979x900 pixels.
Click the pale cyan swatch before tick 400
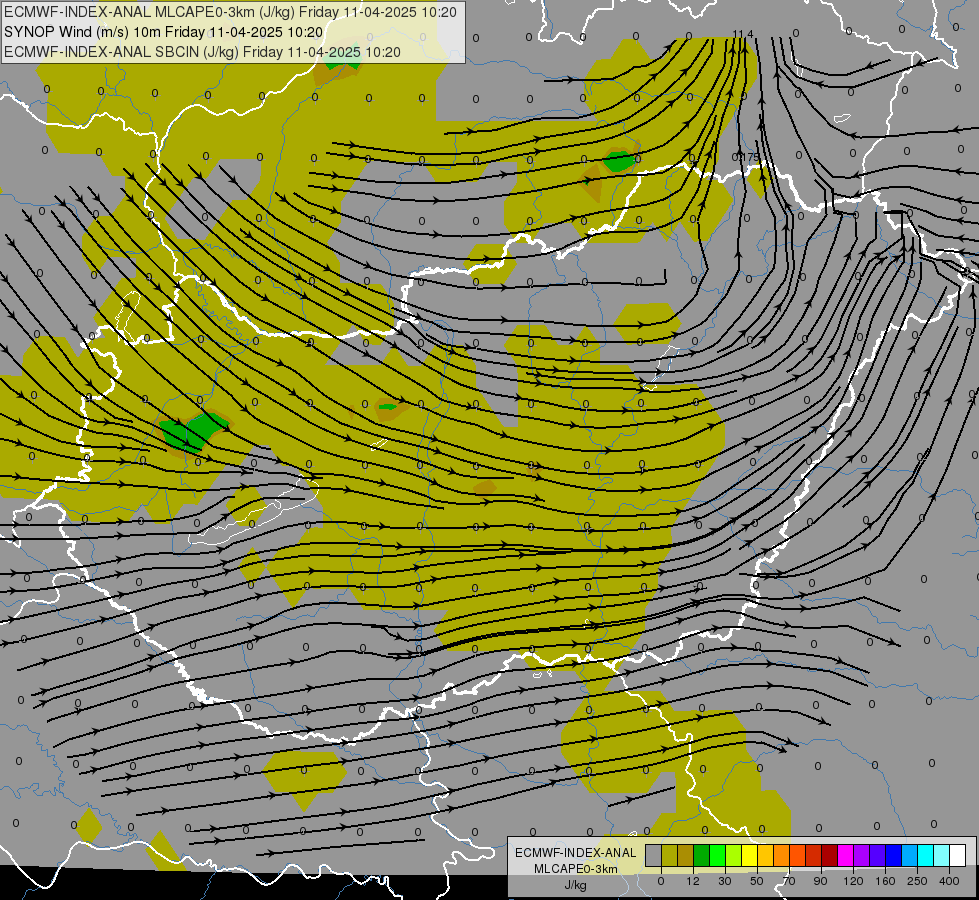[x=942, y=856]
